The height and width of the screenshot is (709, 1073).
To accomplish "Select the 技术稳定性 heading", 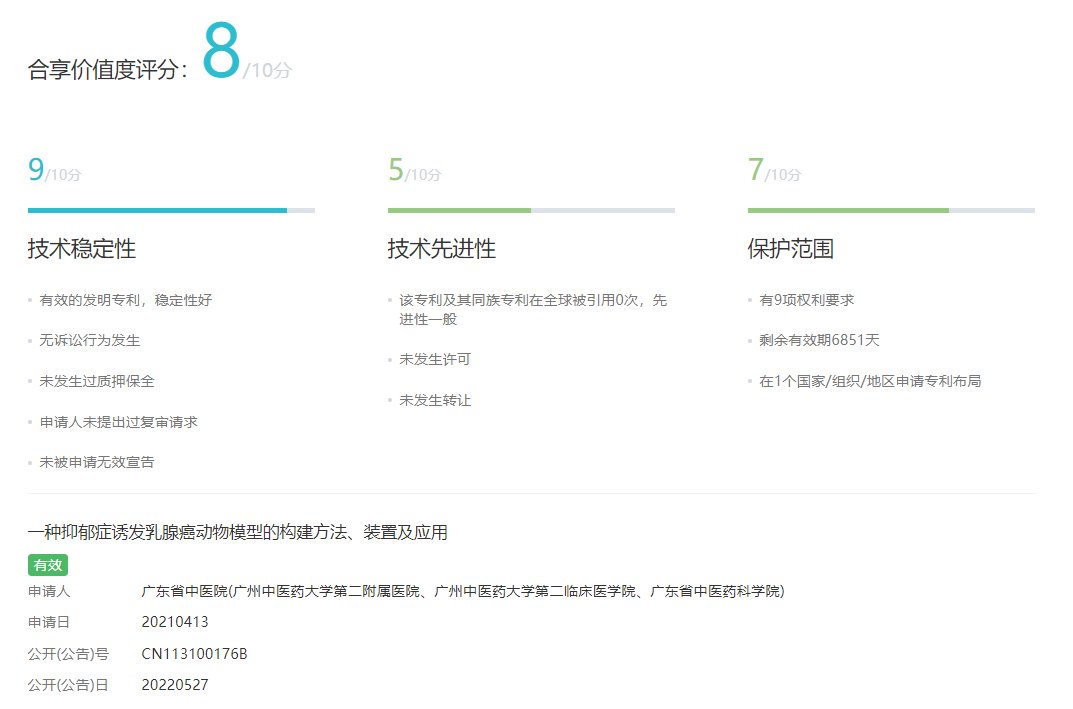I will click(x=82, y=249).
